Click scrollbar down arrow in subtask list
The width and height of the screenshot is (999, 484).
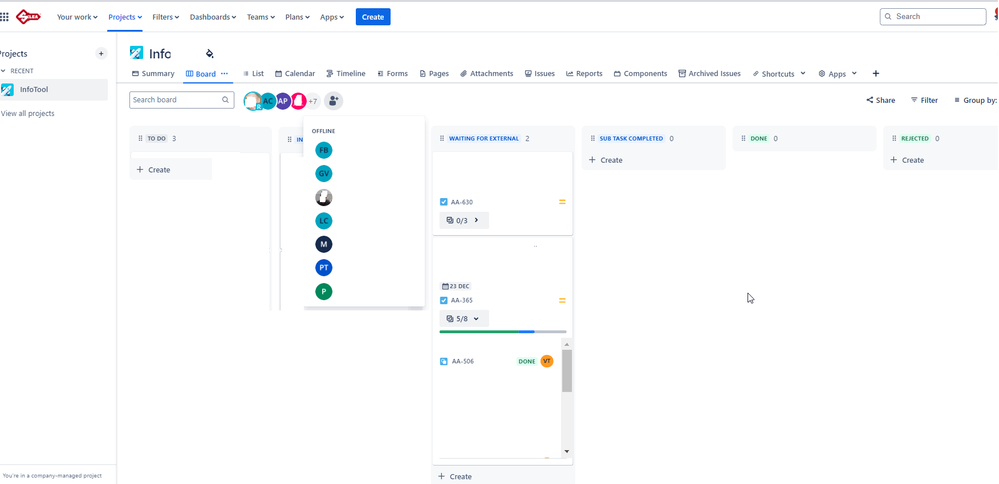(566, 452)
